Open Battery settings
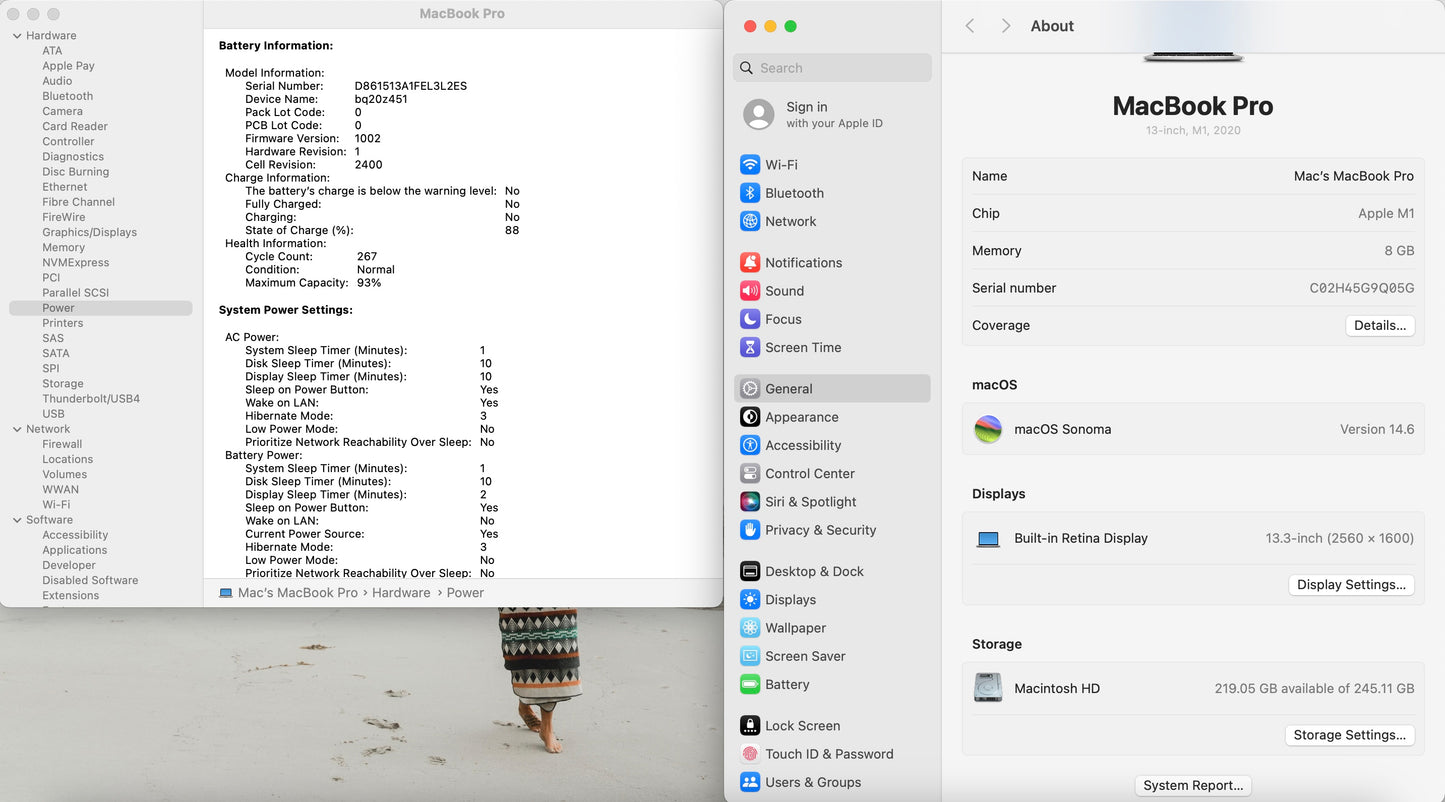1445x802 pixels. coord(787,684)
